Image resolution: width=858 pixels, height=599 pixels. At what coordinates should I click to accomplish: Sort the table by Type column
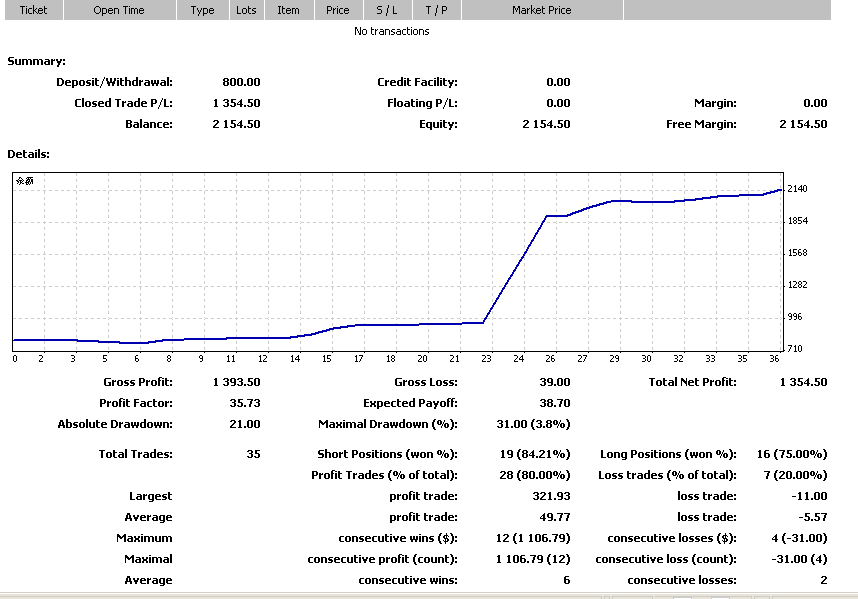(x=202, y=10)
